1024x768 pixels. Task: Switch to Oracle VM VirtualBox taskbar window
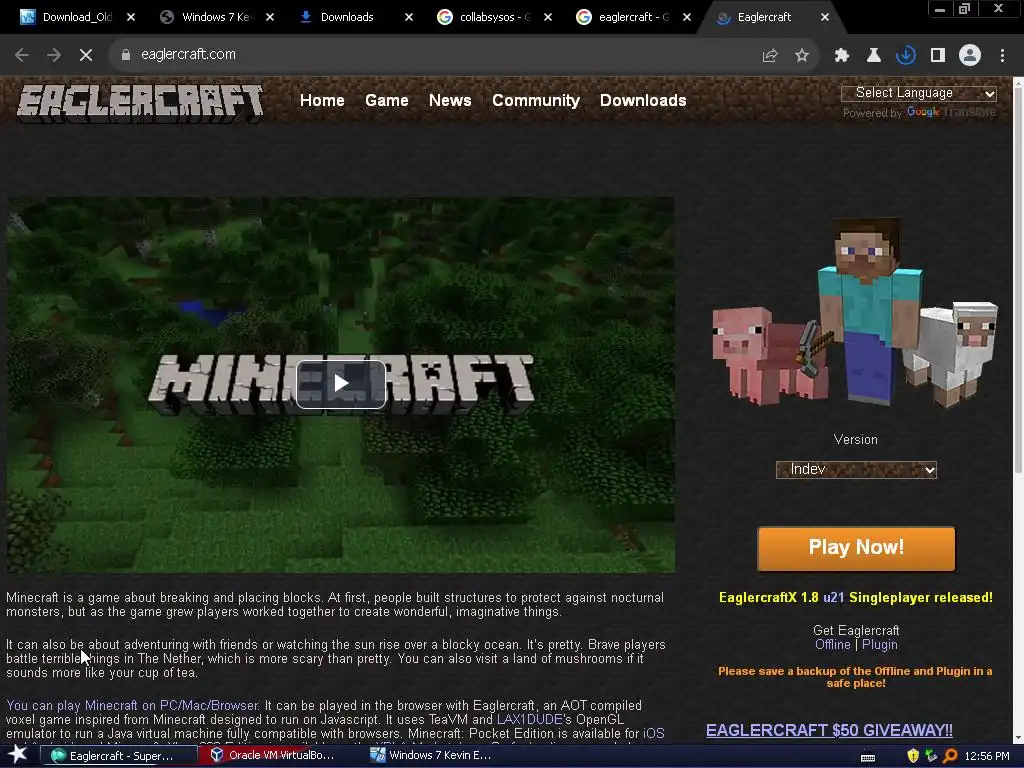280,756
